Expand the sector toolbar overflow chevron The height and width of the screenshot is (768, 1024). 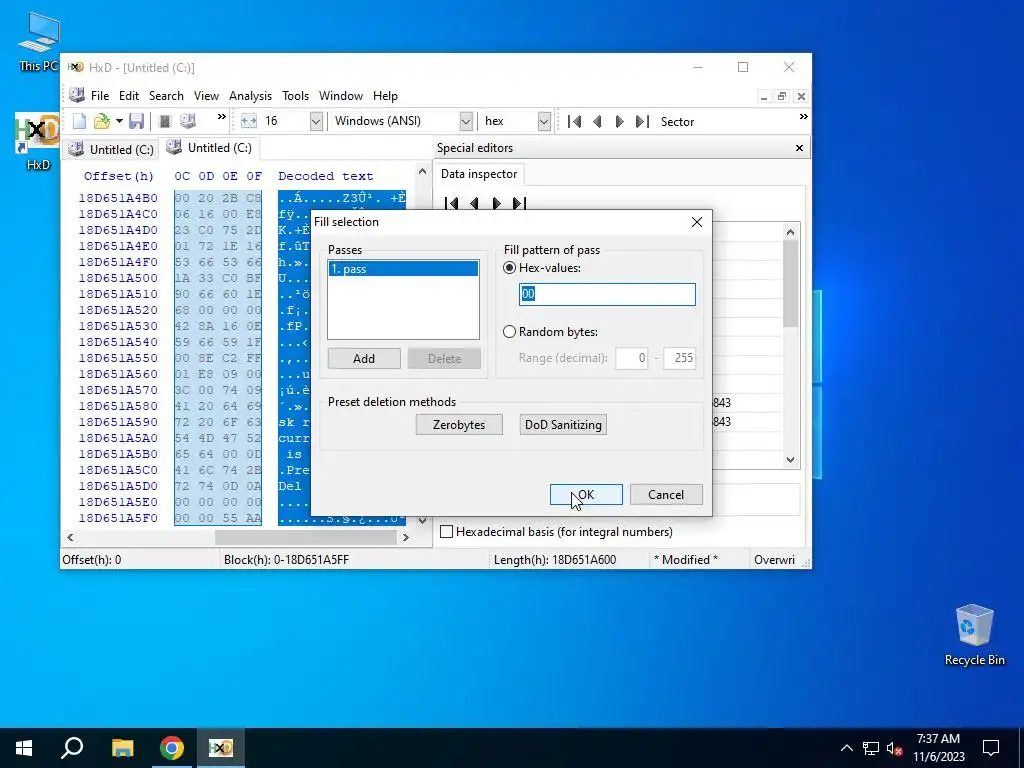click(x=804, y=117)
